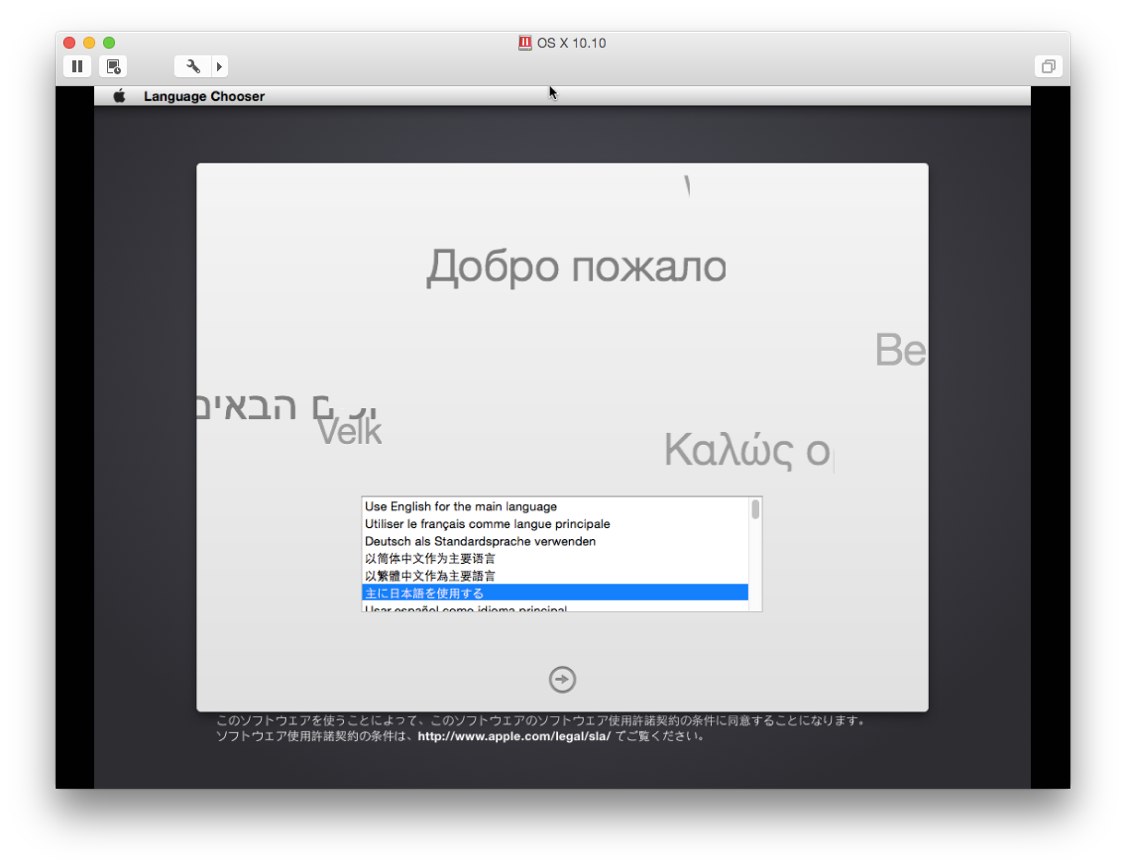
Task: Select Utiliser le français comme langue principale
Action: pos(554,523)
